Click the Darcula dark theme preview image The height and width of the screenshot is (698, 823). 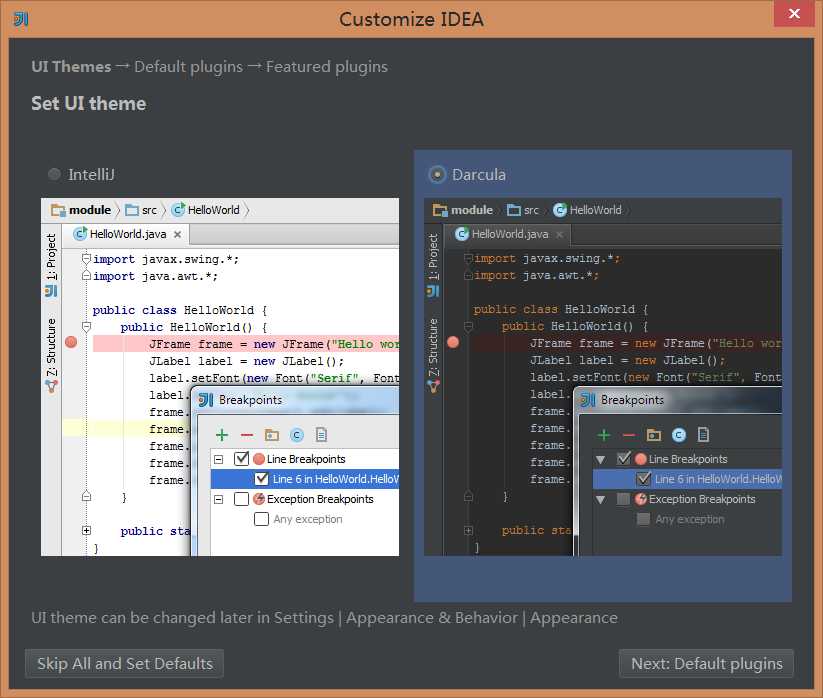603,377
